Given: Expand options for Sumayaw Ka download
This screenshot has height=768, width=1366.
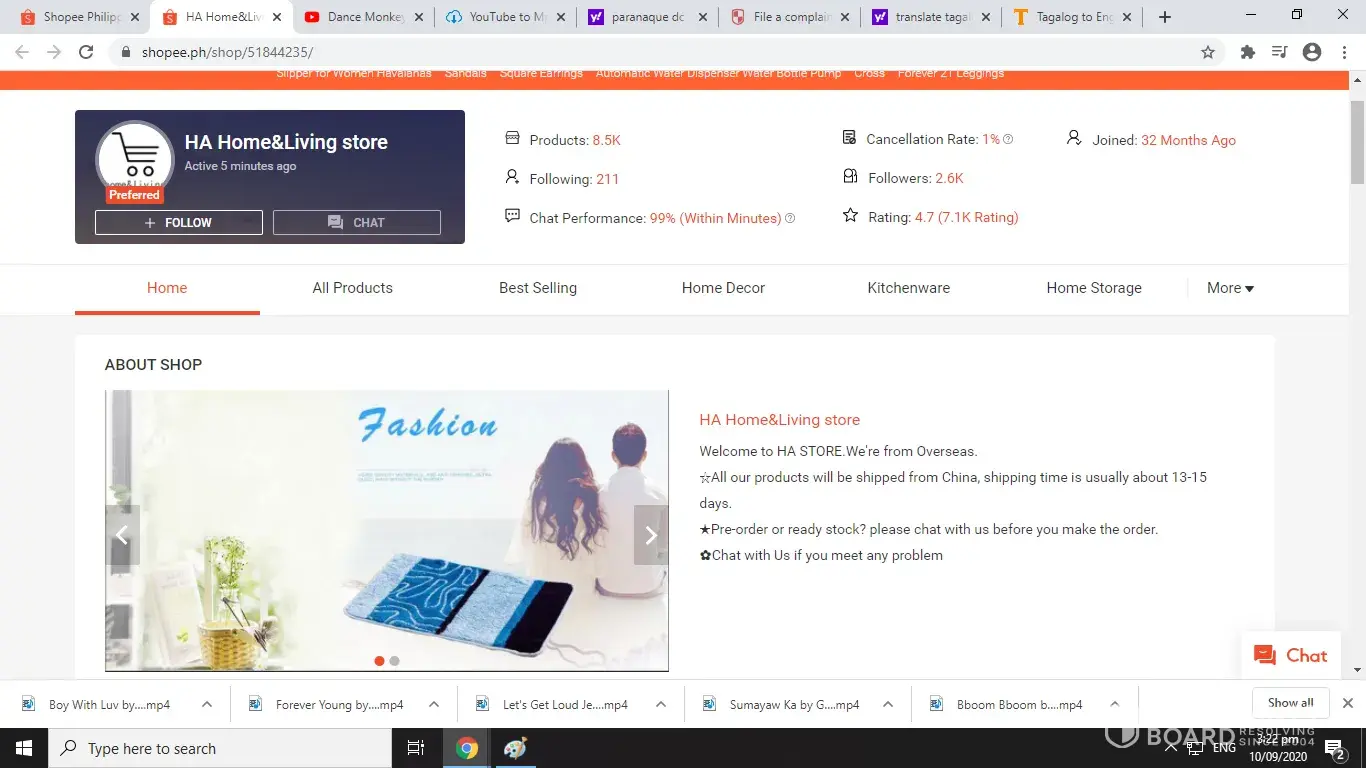Looking at the screenshot, I should point(887,704).
